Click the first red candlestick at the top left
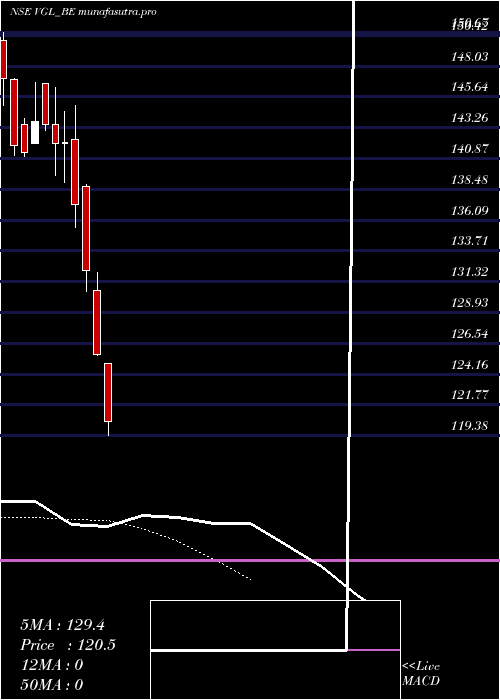Viewport: 500px width, 700px height. click(4, 59)
